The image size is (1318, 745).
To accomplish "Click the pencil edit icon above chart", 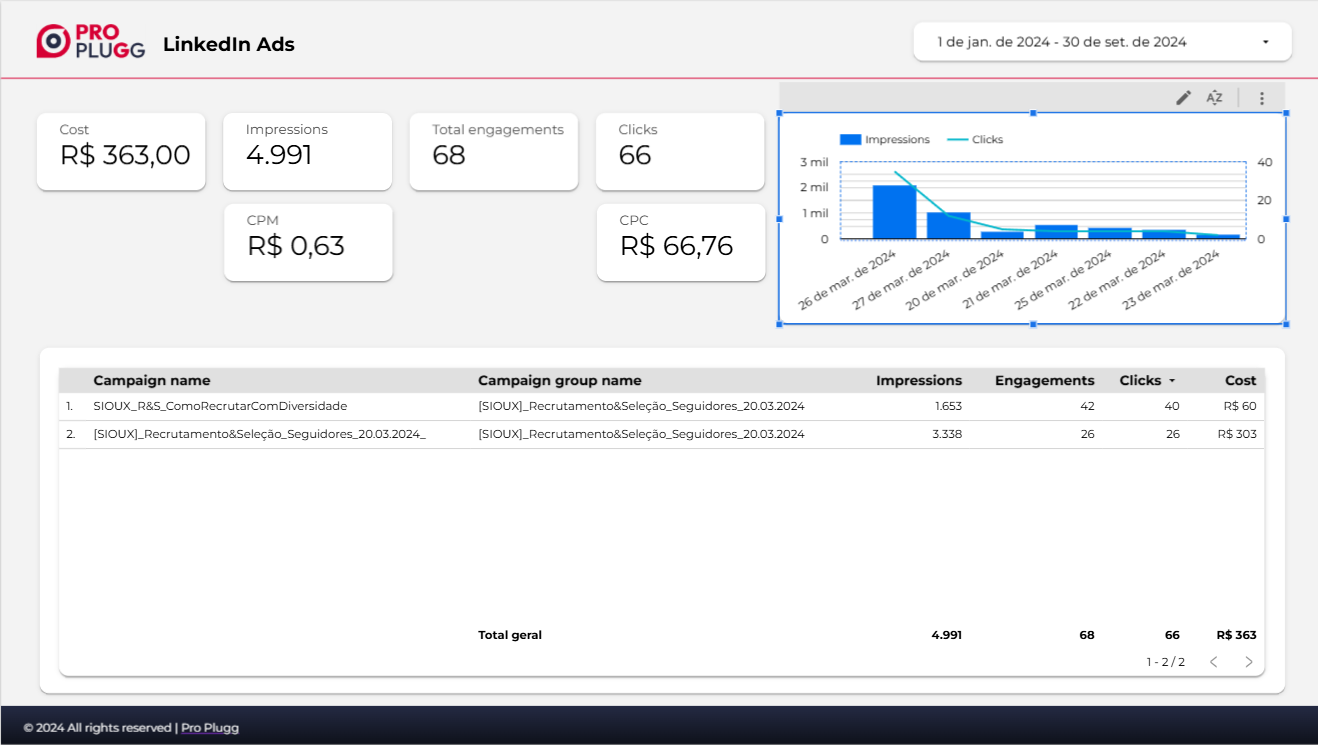I will pyautogui.click(x=1184, y=97).
